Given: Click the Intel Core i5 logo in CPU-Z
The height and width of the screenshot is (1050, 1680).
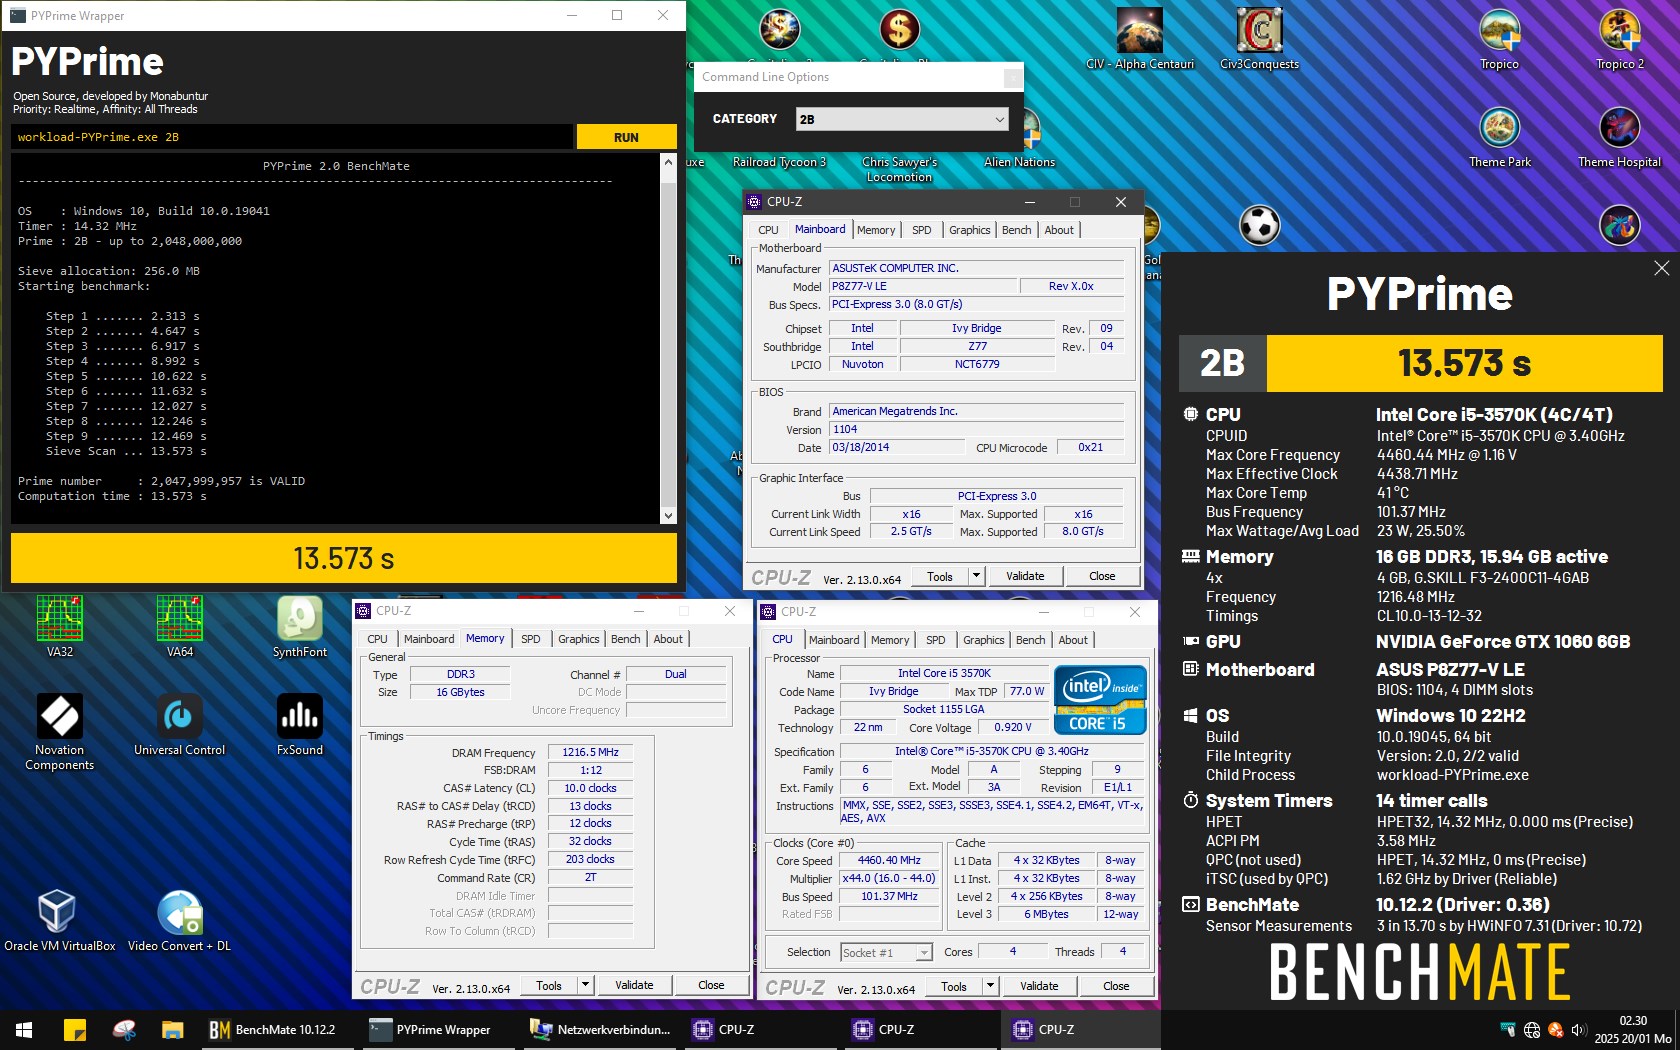Looking at the screenshot, I should click(x=1100, y=699).
